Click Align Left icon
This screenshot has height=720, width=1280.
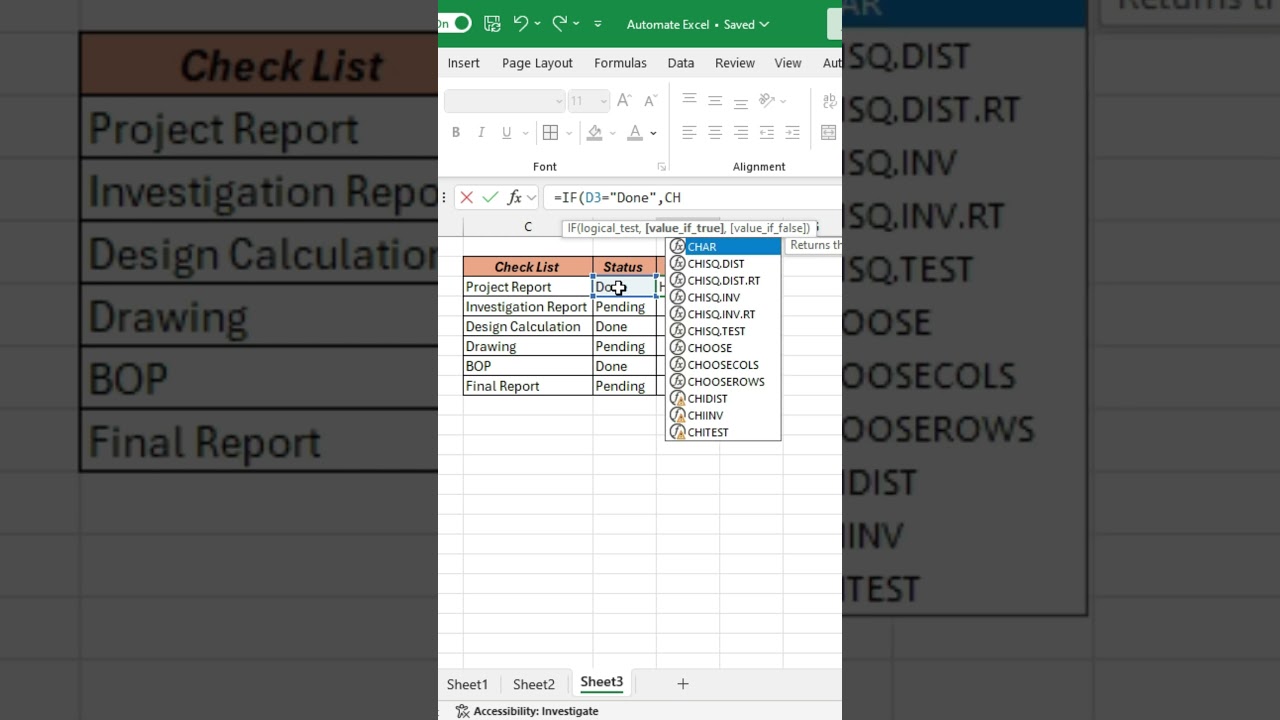pos(689,133)
